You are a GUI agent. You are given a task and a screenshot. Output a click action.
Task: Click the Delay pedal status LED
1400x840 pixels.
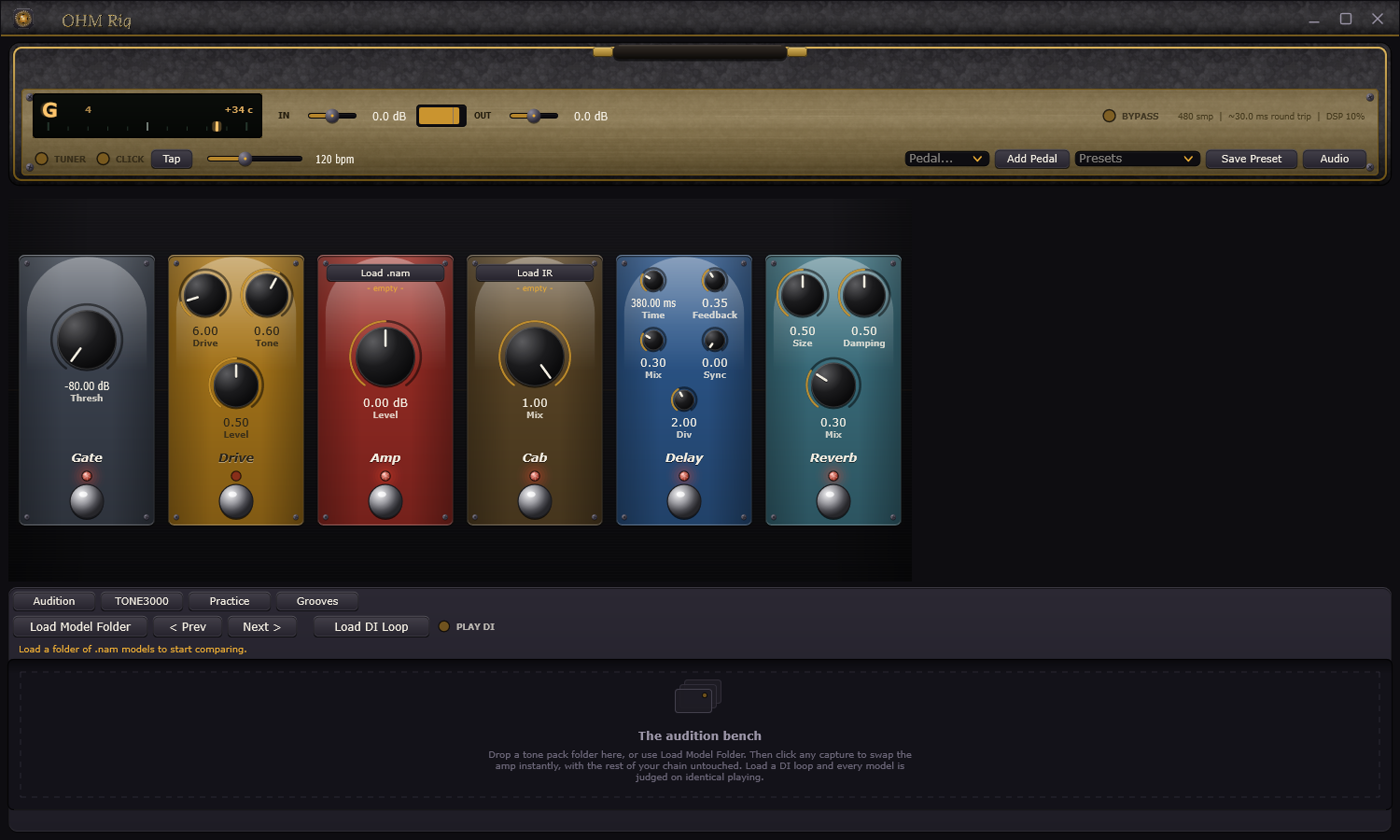[x=684, y=476]
